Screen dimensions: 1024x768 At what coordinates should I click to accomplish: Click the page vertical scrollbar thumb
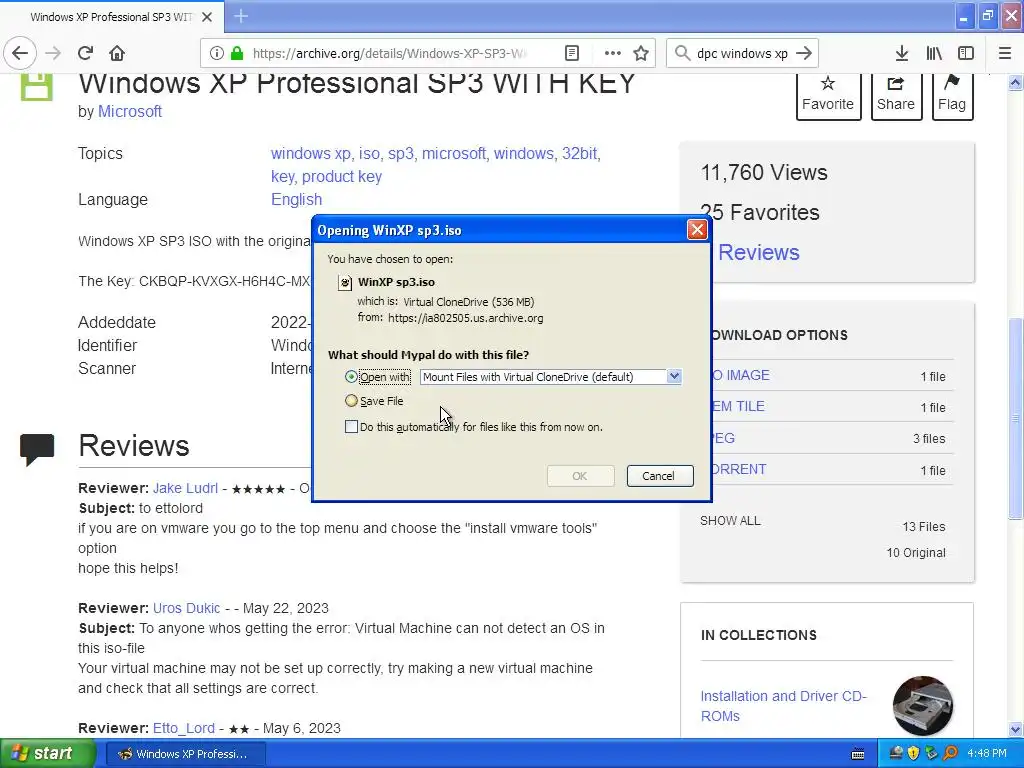click(1015, 418)
